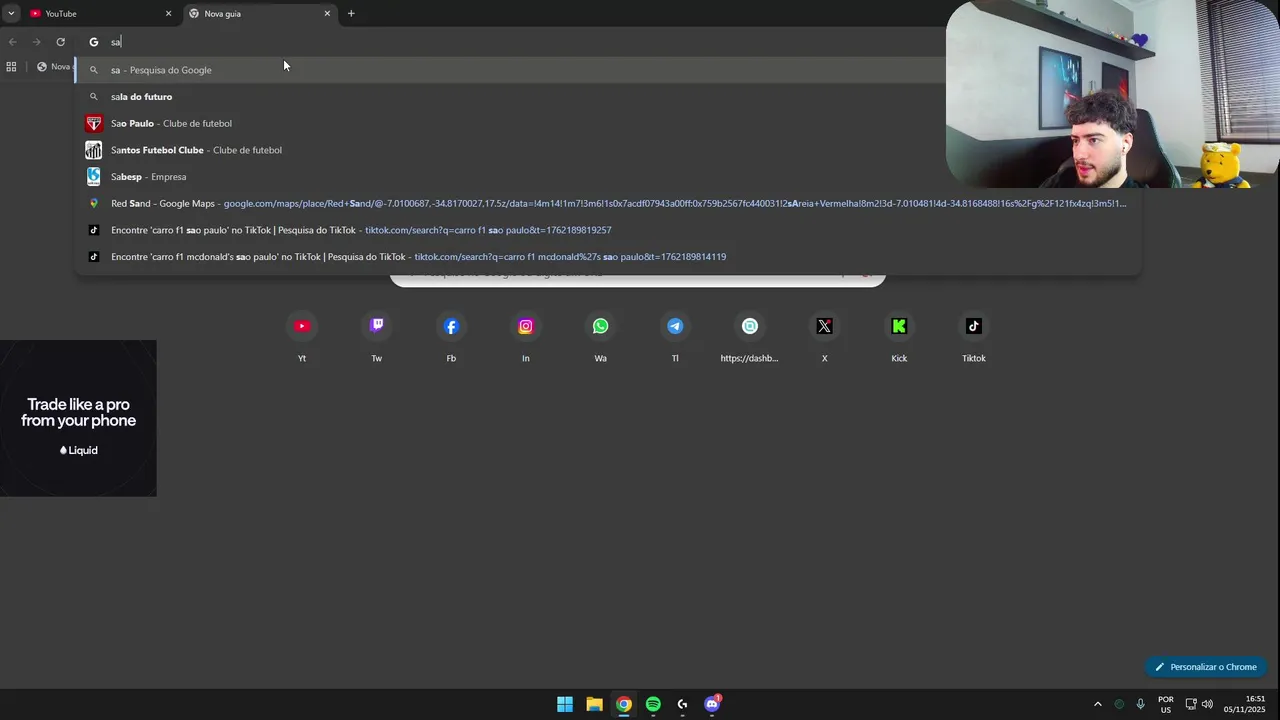This screenshot has height=720, width=1280.
Task: Select the Sabesp Empresa suggestion
Action: 608,177
